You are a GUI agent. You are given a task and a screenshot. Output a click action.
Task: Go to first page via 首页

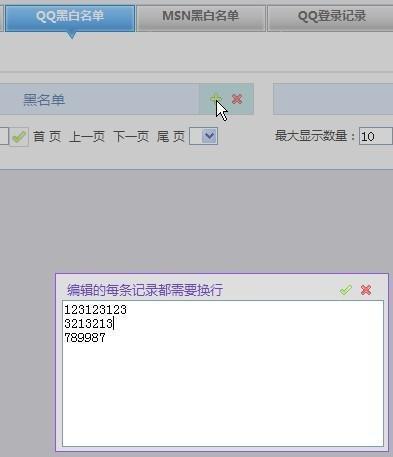click(47, 137)
